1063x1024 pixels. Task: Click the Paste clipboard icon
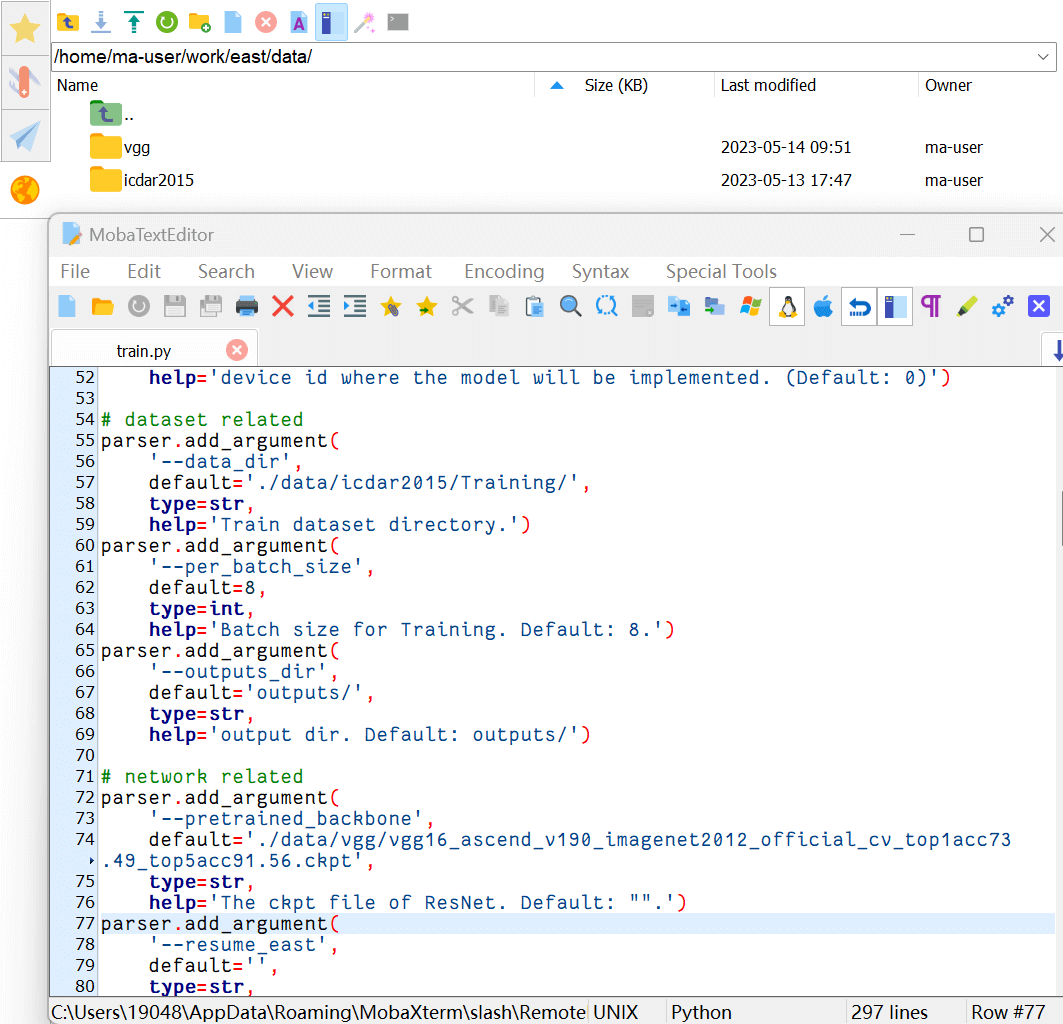[x=535, y=307]
